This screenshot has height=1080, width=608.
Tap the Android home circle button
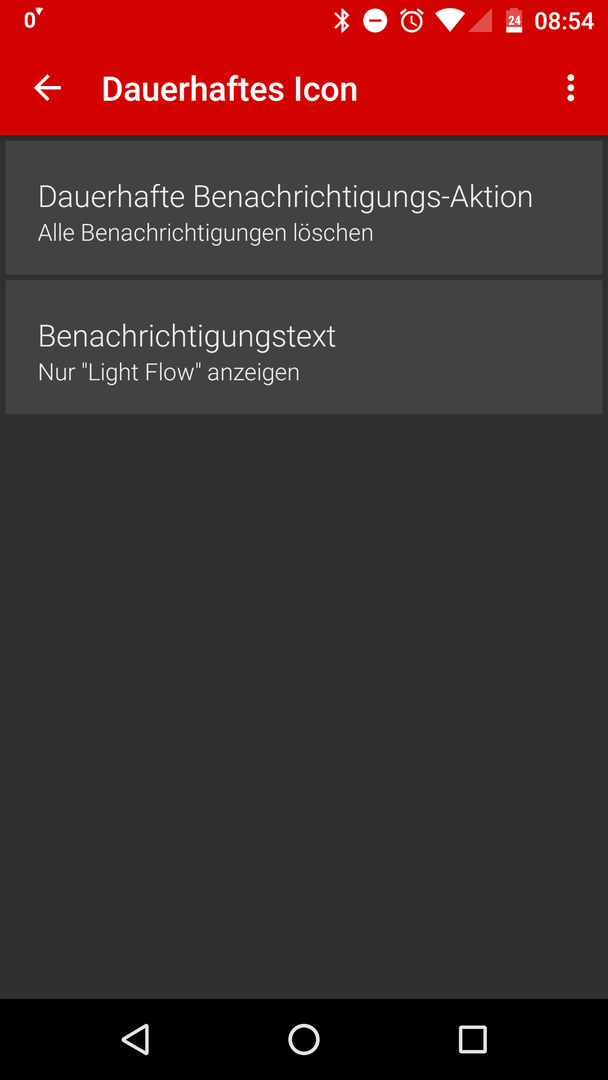click(x=304, y=1039)
